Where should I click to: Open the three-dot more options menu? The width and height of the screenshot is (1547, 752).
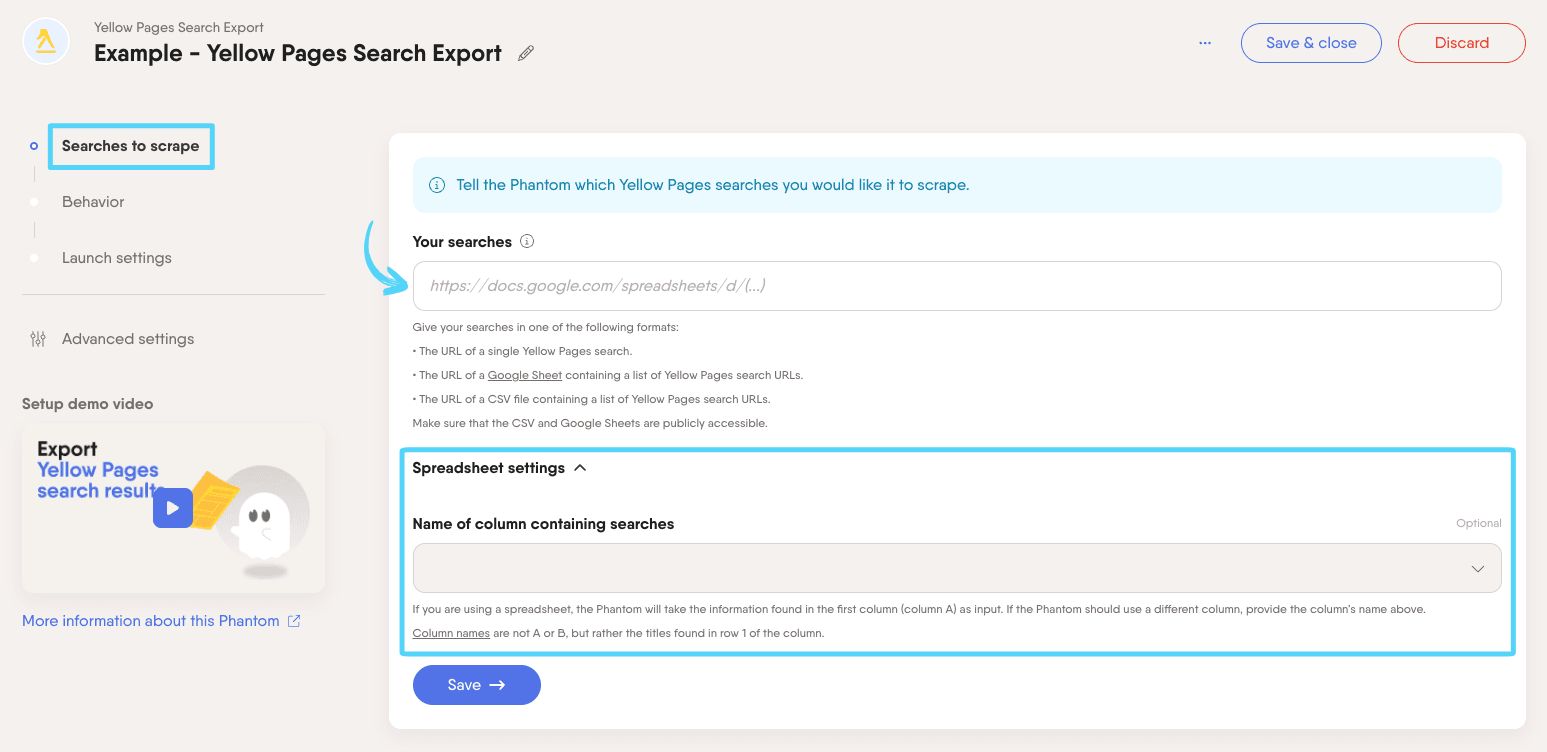pos(1205,43)
